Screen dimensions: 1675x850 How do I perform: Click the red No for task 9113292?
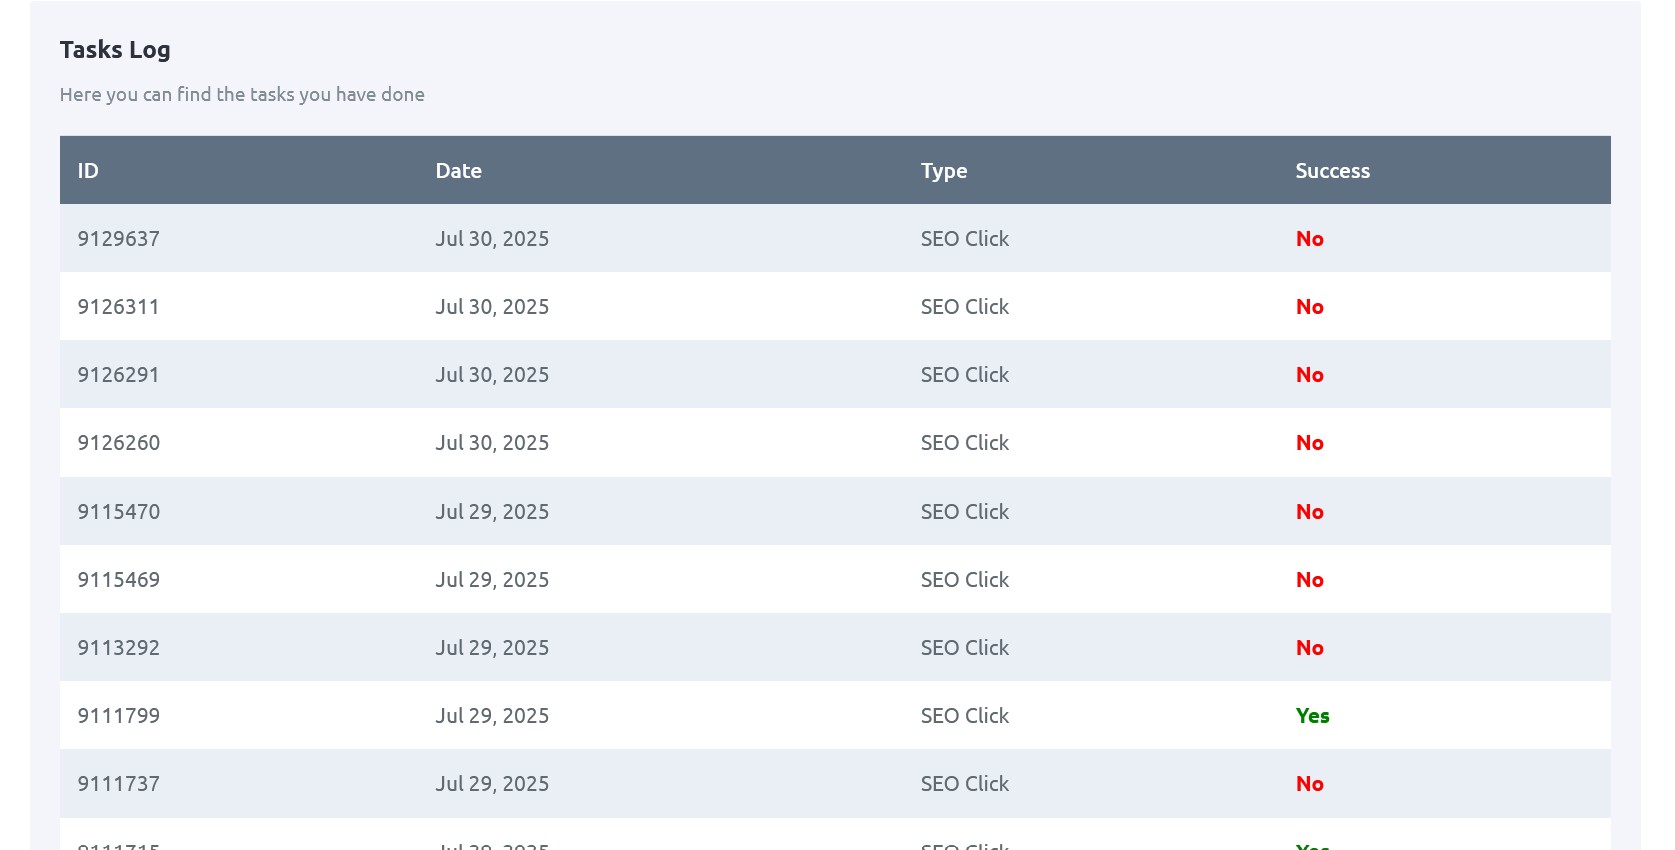click(1309, 648)
